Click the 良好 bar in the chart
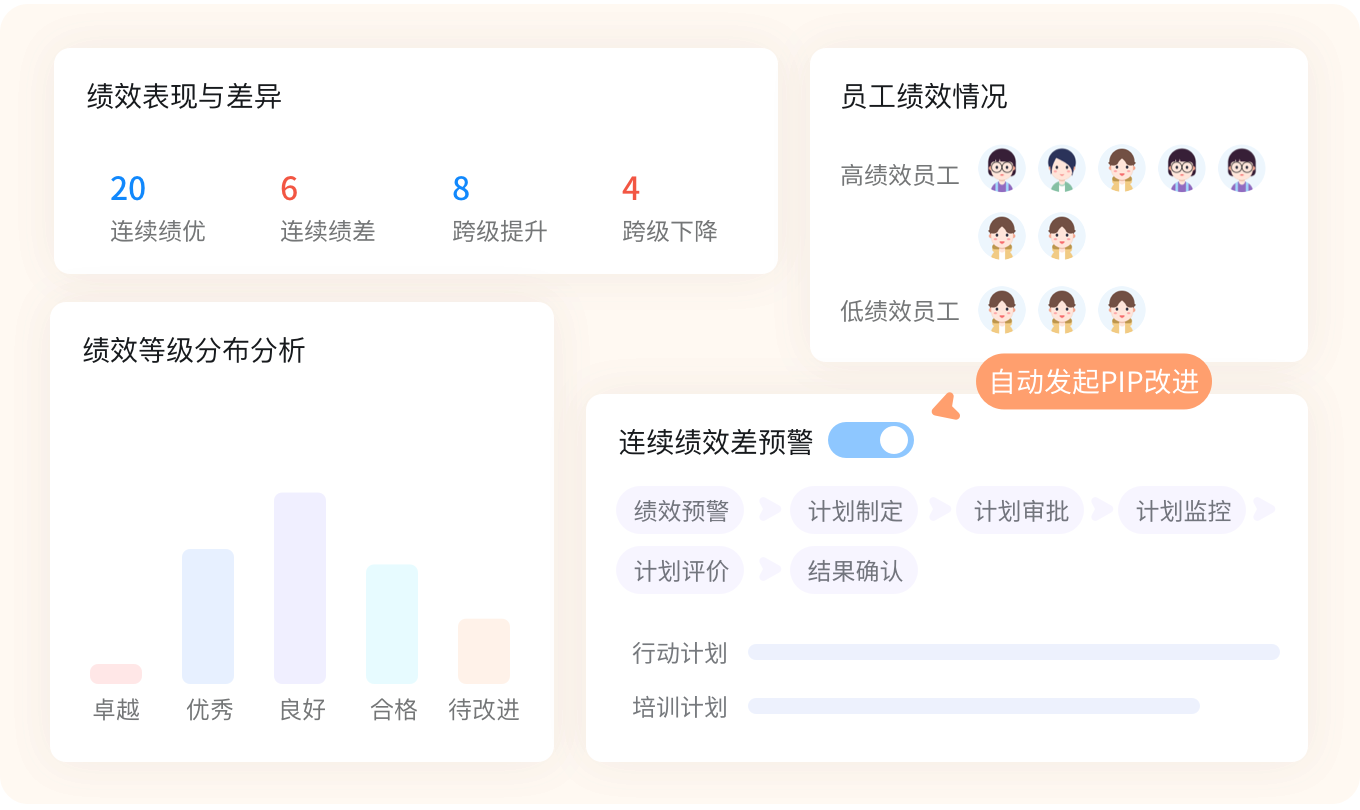 pos(300,588)
